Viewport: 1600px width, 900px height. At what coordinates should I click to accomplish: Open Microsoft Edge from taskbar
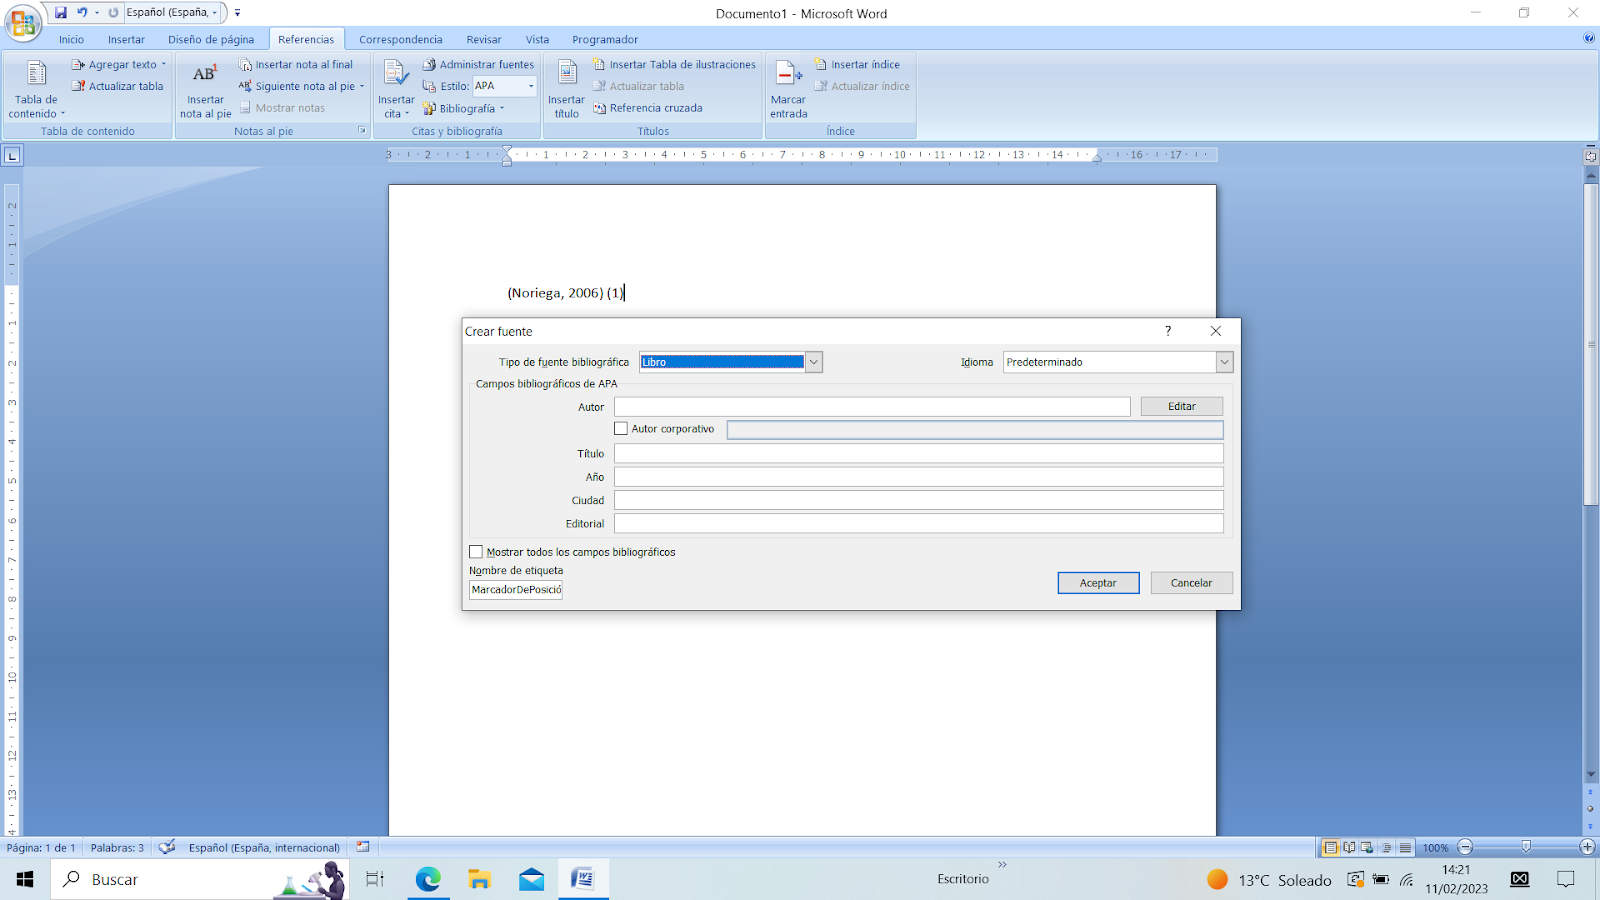coord(428,879)
